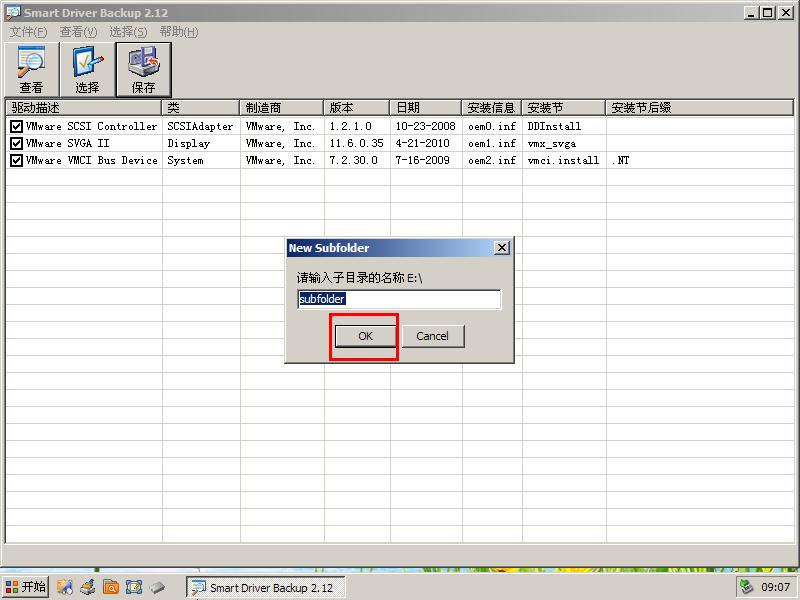The image size is (800, 600).
Task: Select the SCSIAdapter class cell
Action: tap(200, 126)
